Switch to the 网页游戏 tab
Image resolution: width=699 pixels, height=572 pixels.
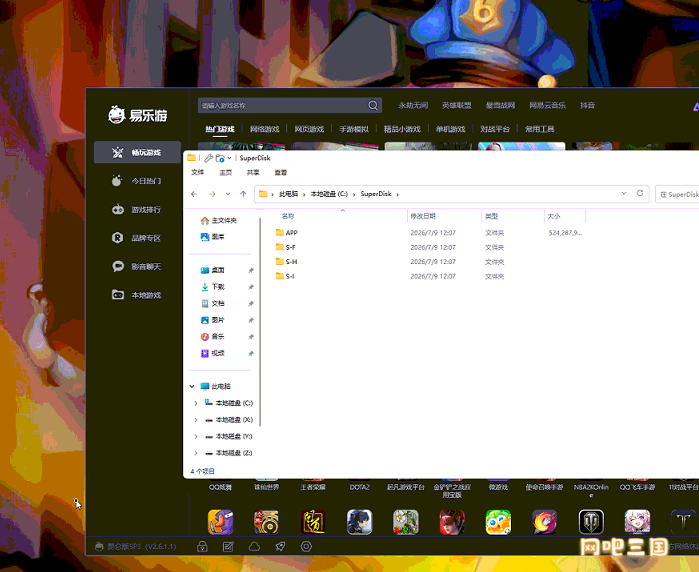click(309, 129)
